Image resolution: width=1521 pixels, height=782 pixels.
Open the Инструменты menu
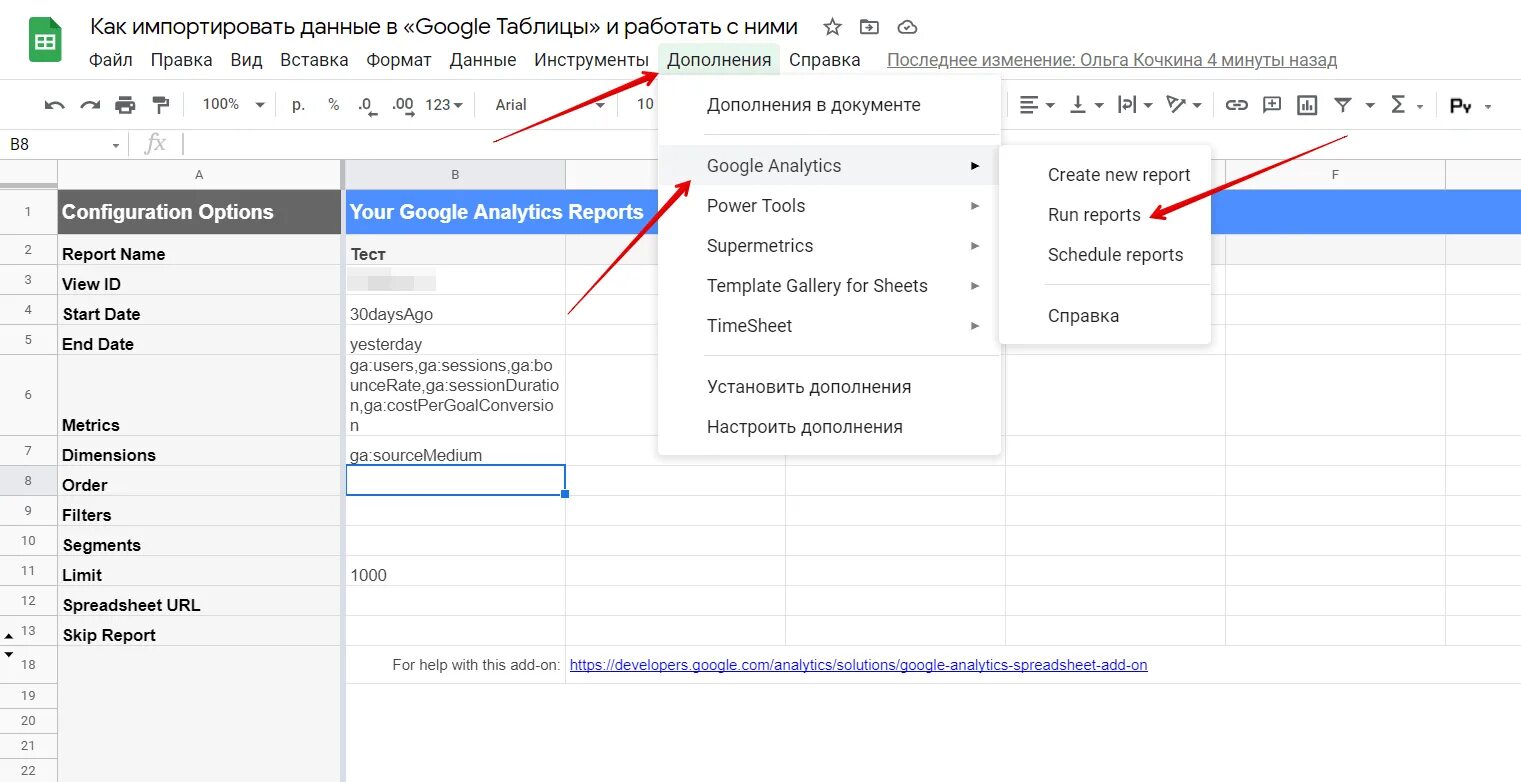[591, 60]
